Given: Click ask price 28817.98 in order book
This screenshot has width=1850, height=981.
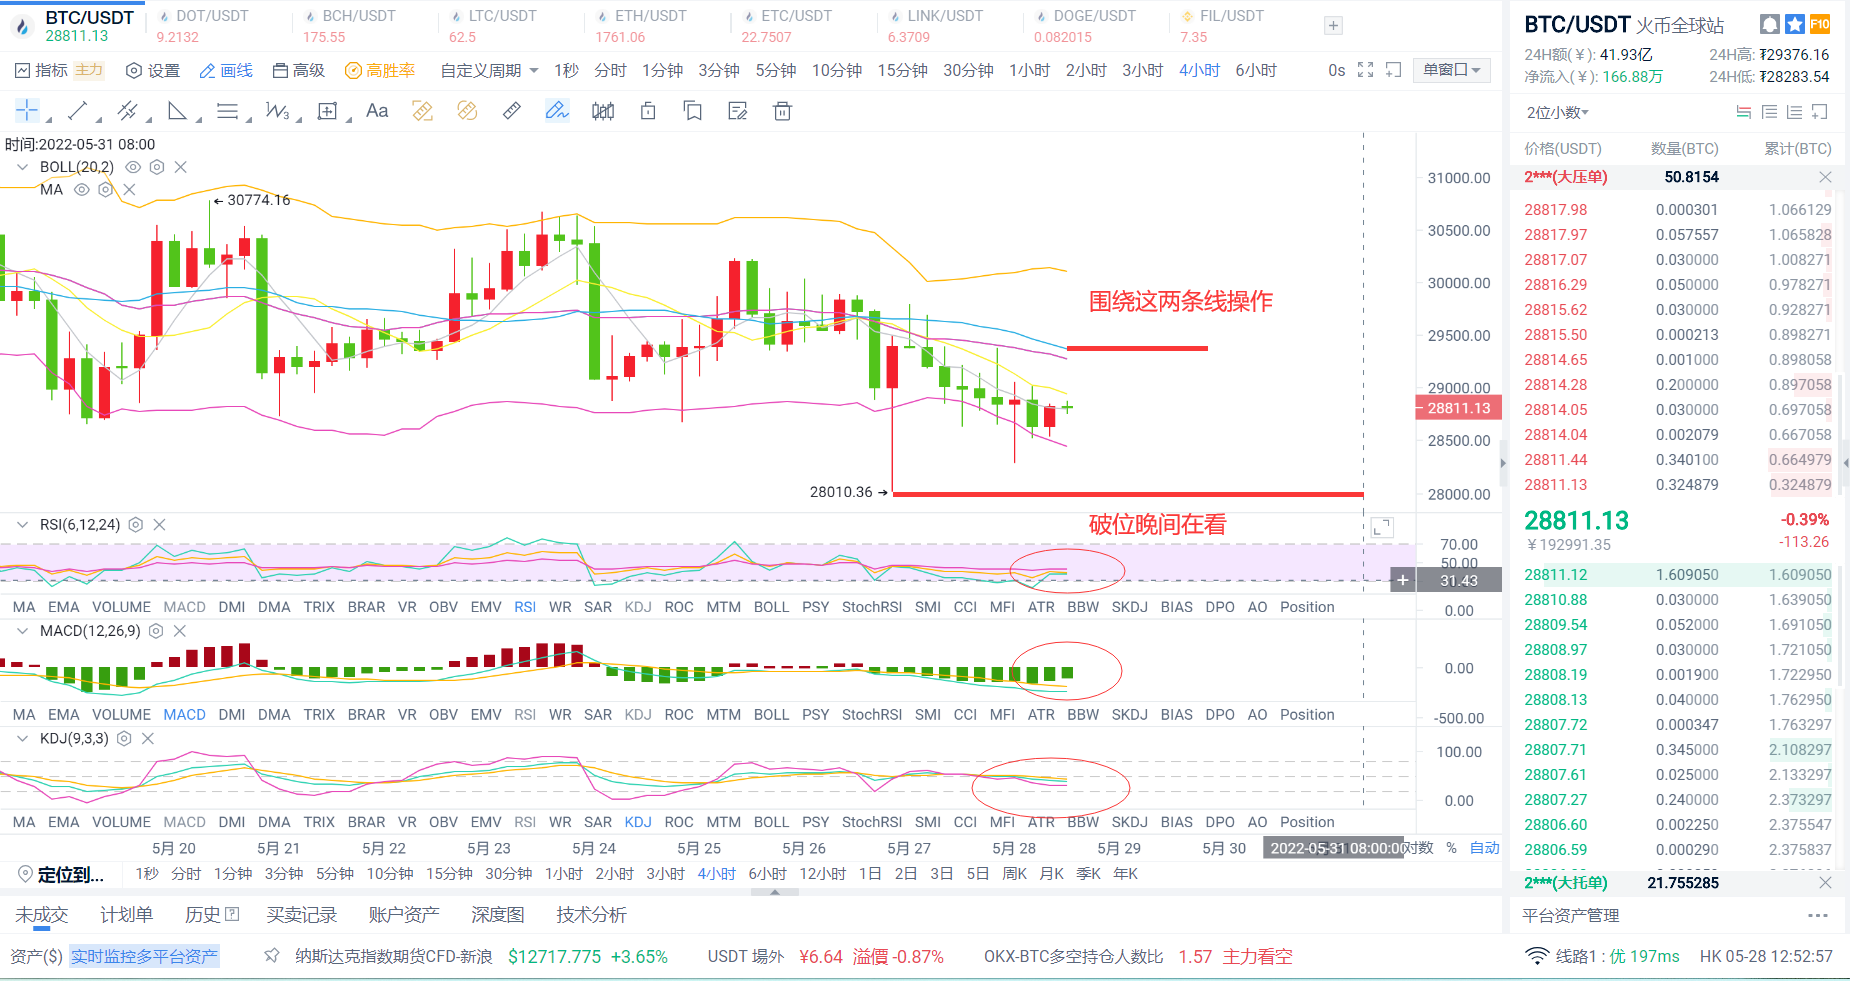Looking at the screenshot, I should (1556, 210).
